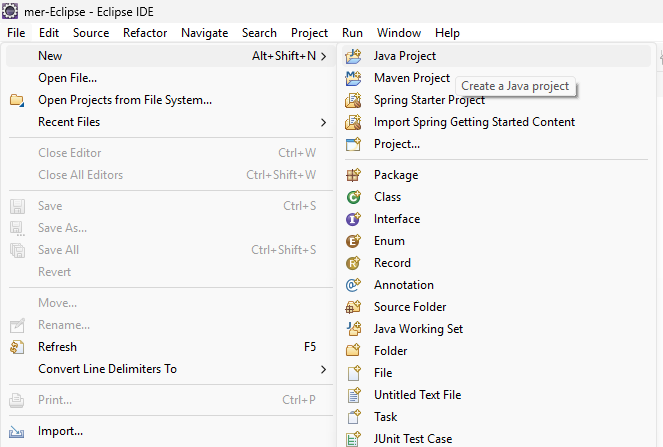Create a new Source Folder
This screenshot has width=663, height=447.
tap(496, 307)
